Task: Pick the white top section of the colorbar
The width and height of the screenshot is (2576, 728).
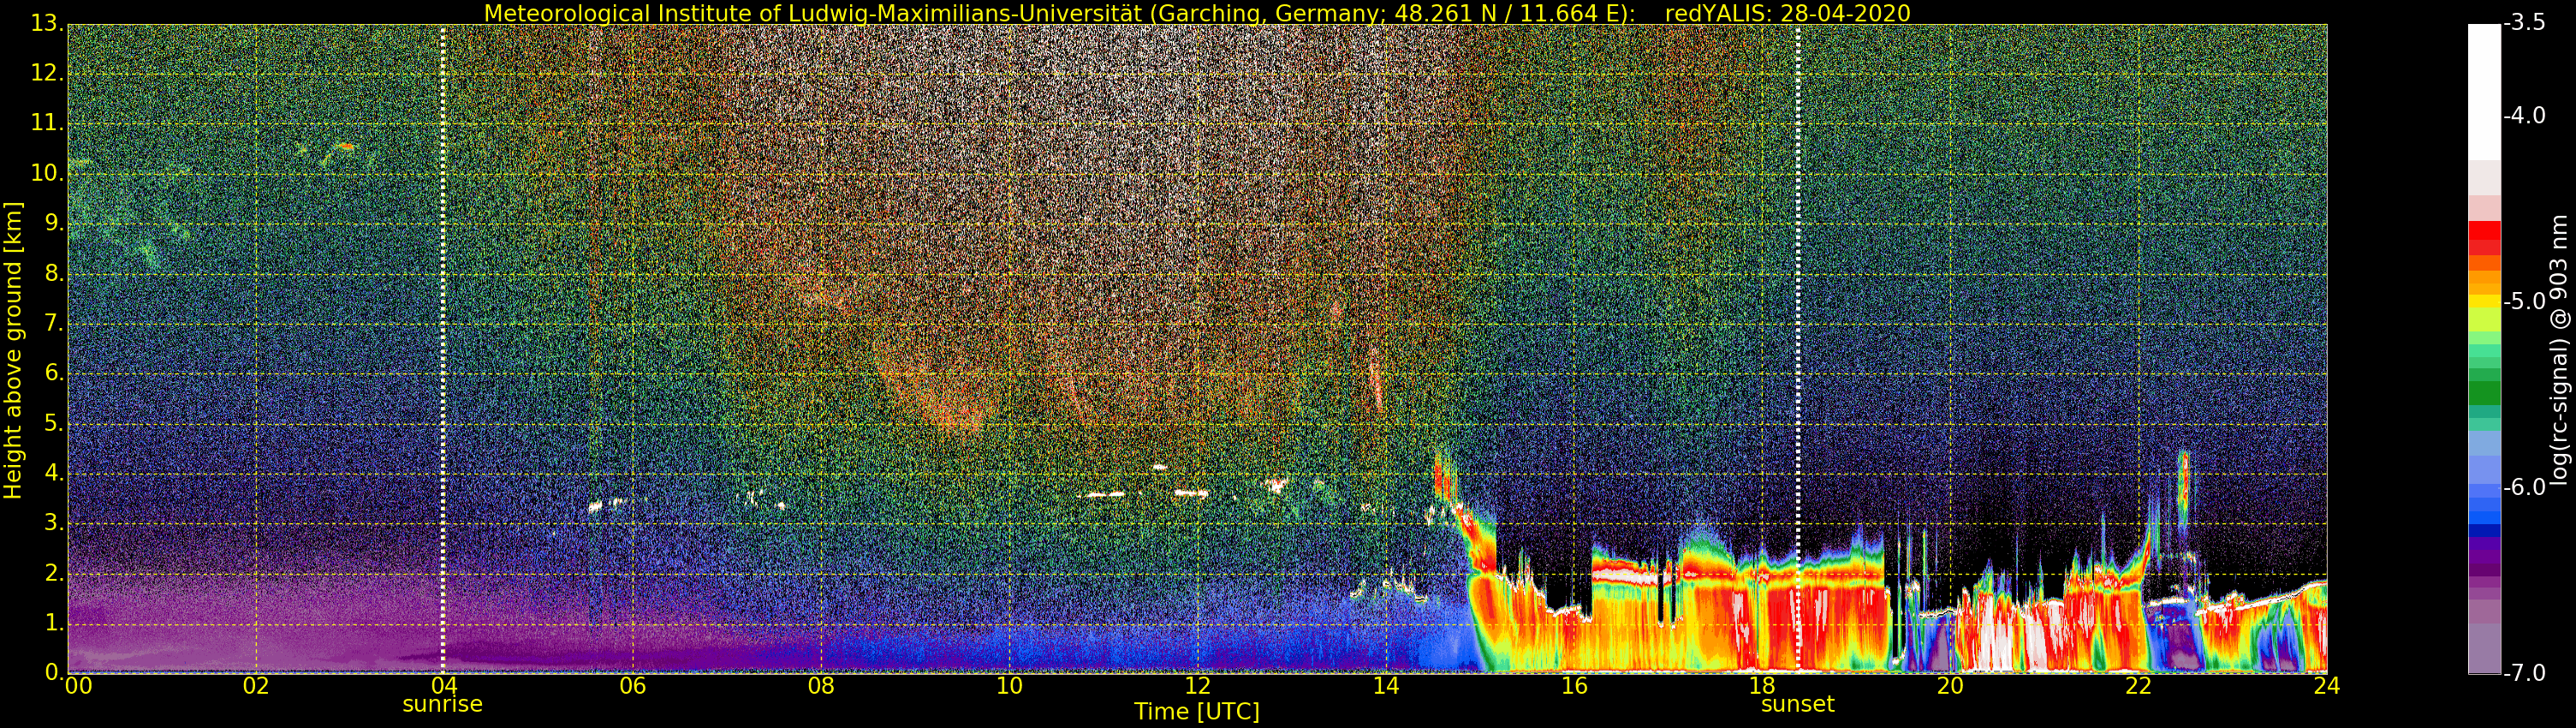Action: [x=2484, y=92]
